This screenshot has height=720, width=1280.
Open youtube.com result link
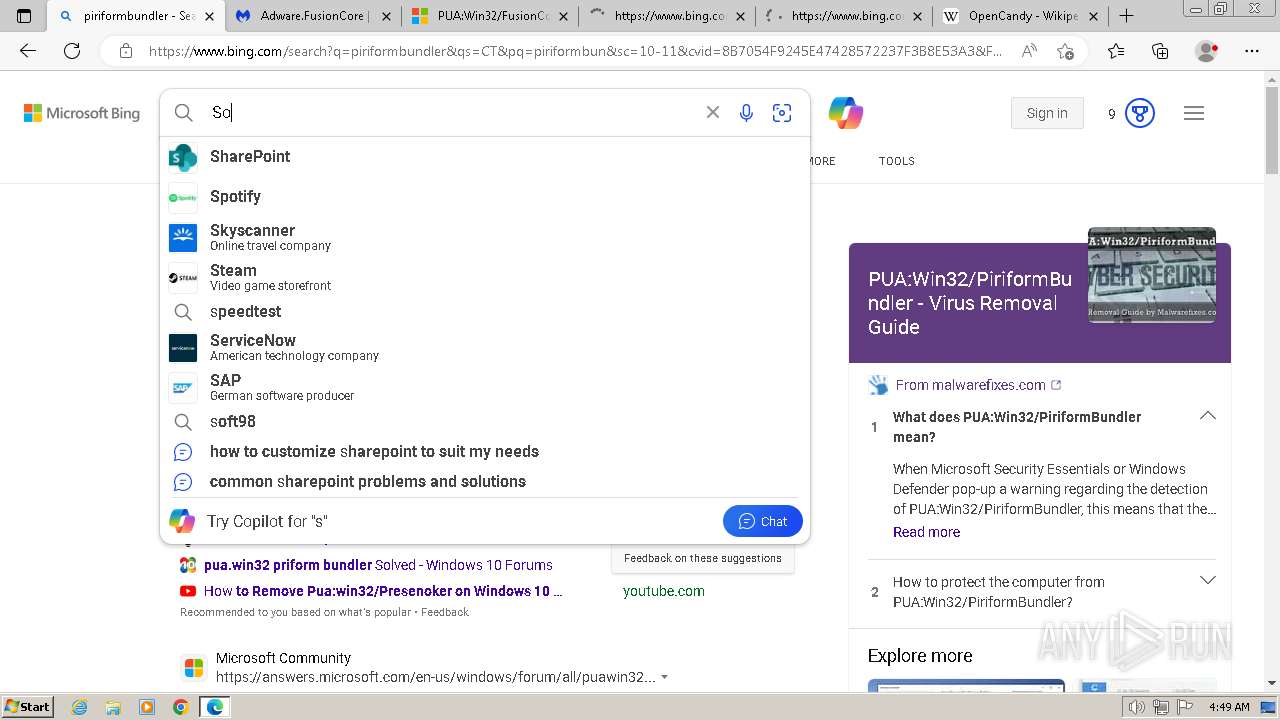click(664, 591)
